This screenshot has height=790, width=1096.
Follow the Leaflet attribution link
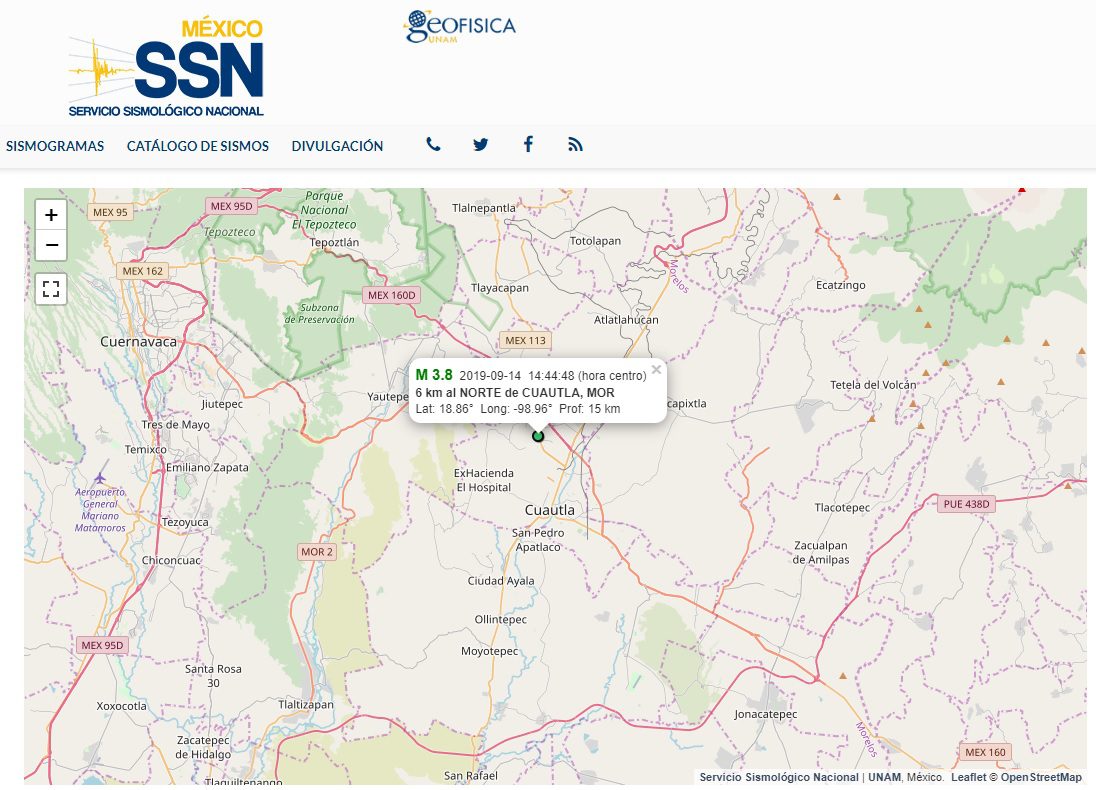(x=968, y=777)
